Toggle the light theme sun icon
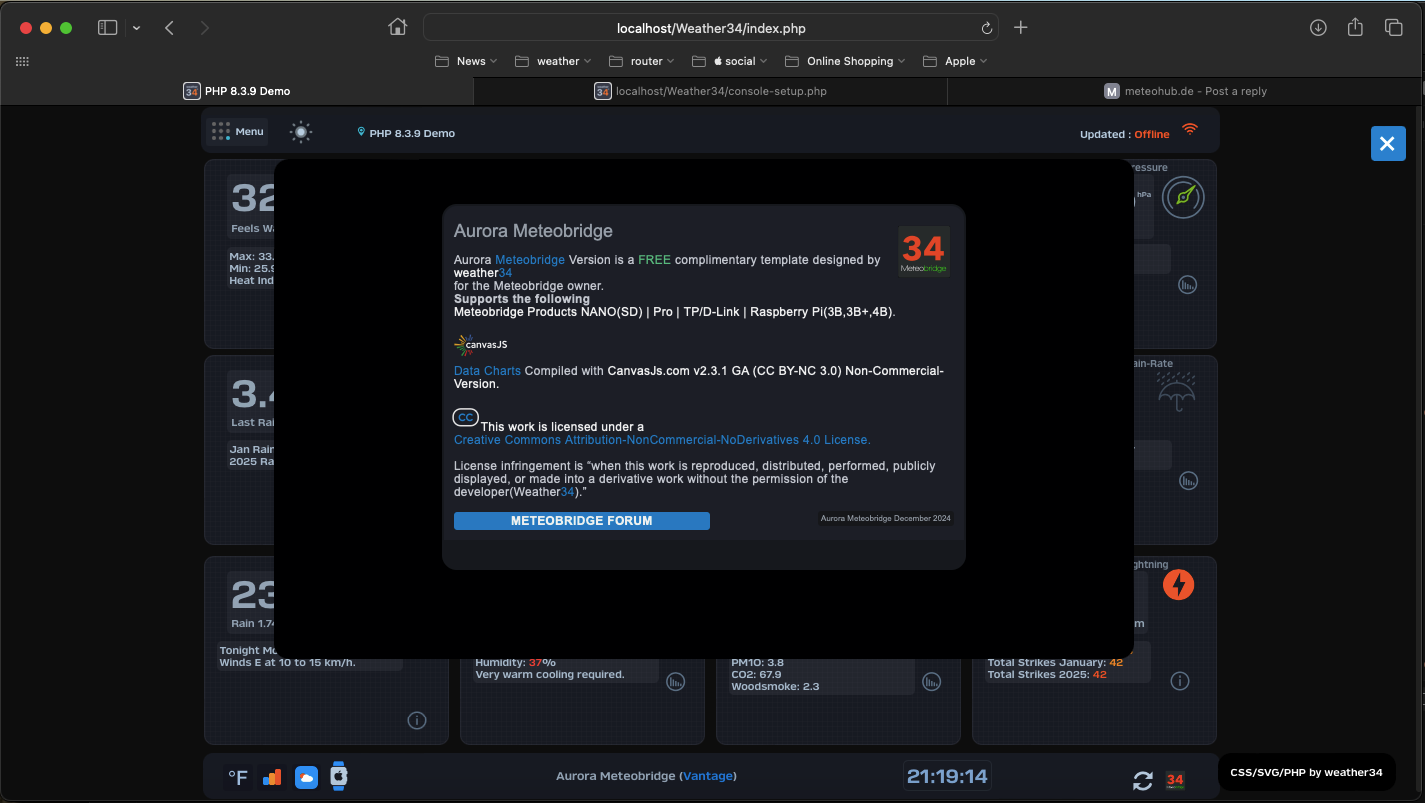The image size is (1425, 803). (x=301, y=132)
